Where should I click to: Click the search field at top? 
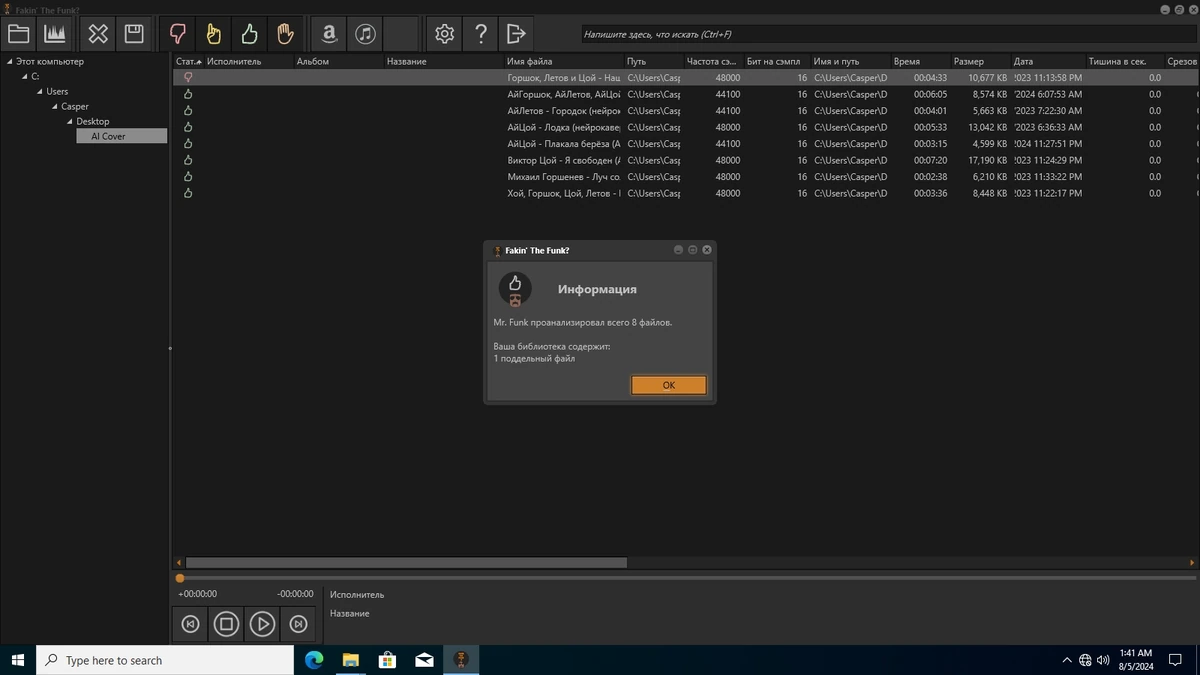click(888, 34)
